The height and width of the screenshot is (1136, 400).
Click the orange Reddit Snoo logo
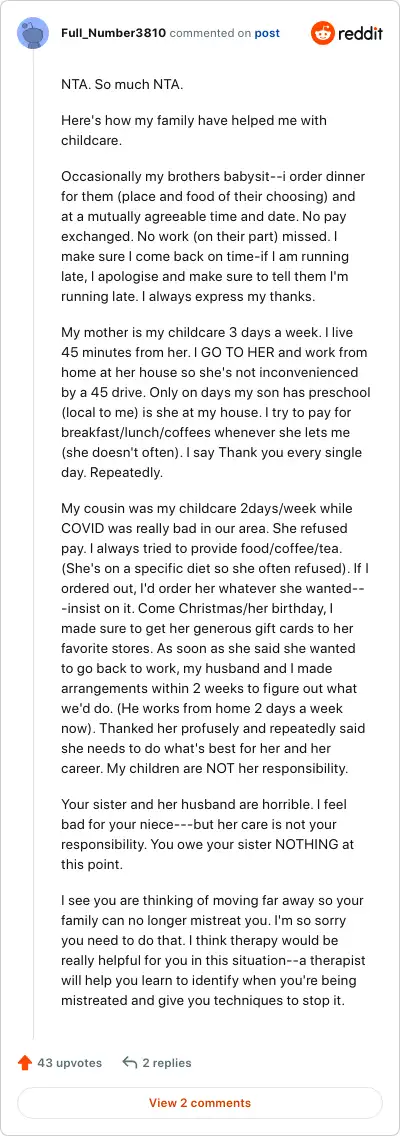pyautogui.click(x=322, y=33)
